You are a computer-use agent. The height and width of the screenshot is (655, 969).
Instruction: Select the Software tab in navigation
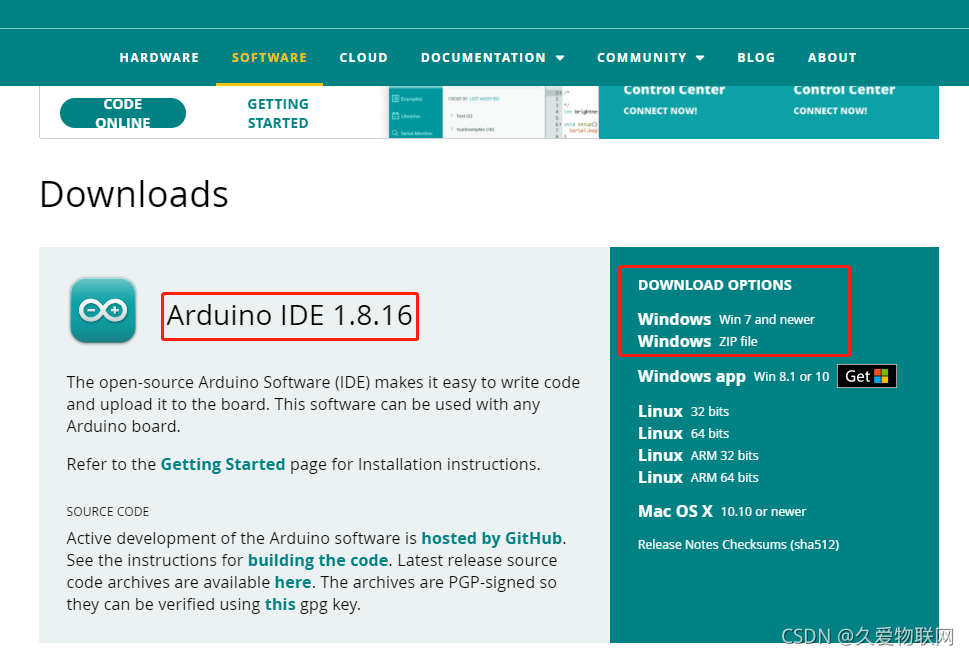269,57
